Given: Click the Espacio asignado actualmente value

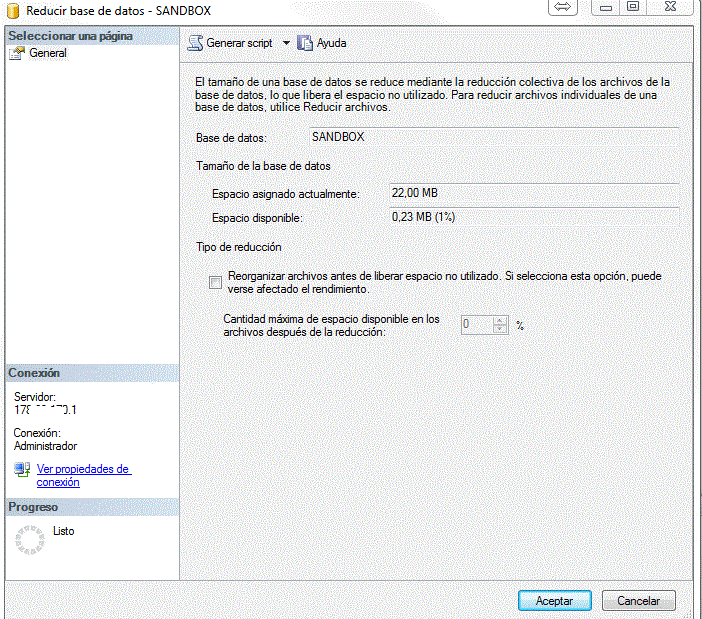Looking at the screenshot, I should pos(533,193).
